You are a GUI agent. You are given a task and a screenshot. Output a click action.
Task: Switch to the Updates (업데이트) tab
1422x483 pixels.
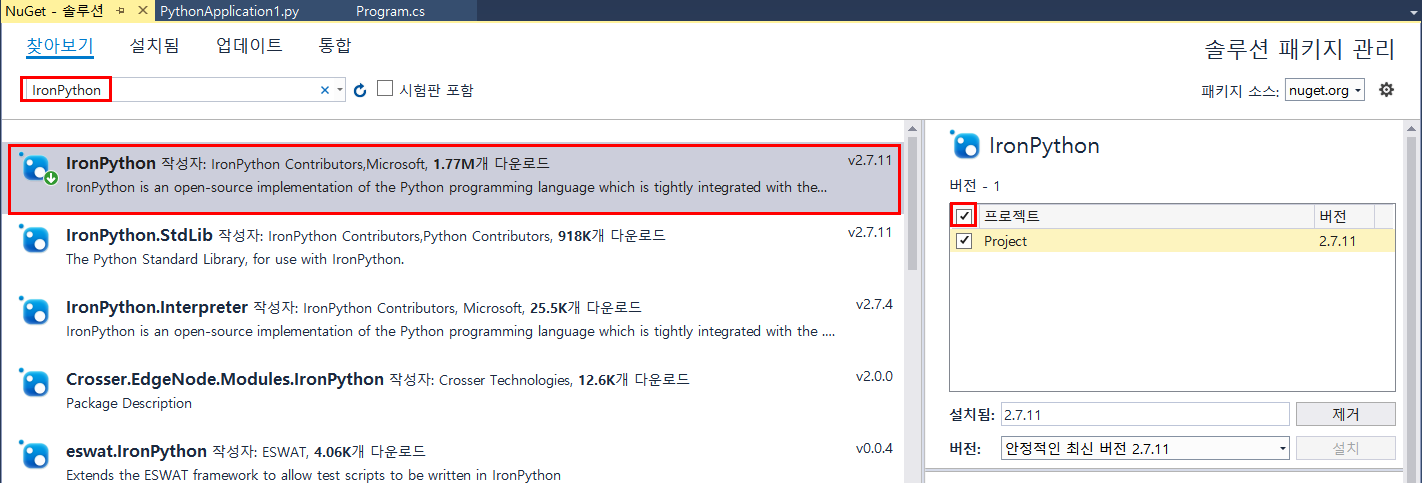point(249,46)
